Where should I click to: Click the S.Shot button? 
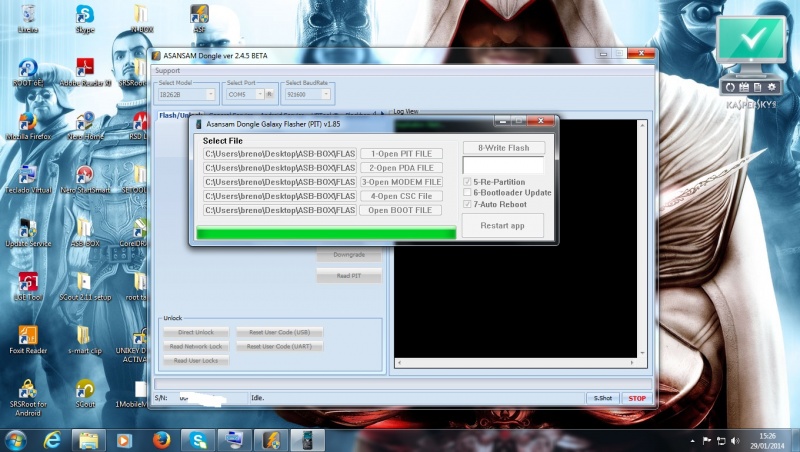603,398
